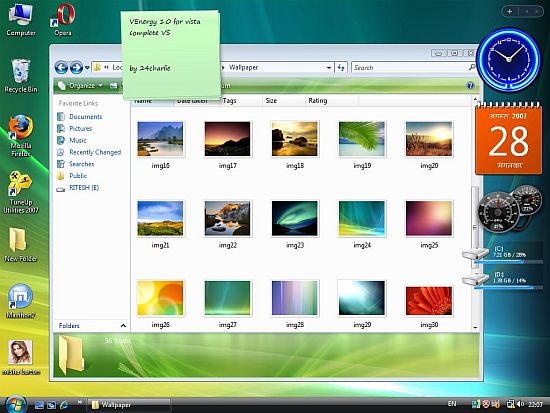Launch the Mozilla Firefox desktop icon
550x413 pixels.
[21, 135]
